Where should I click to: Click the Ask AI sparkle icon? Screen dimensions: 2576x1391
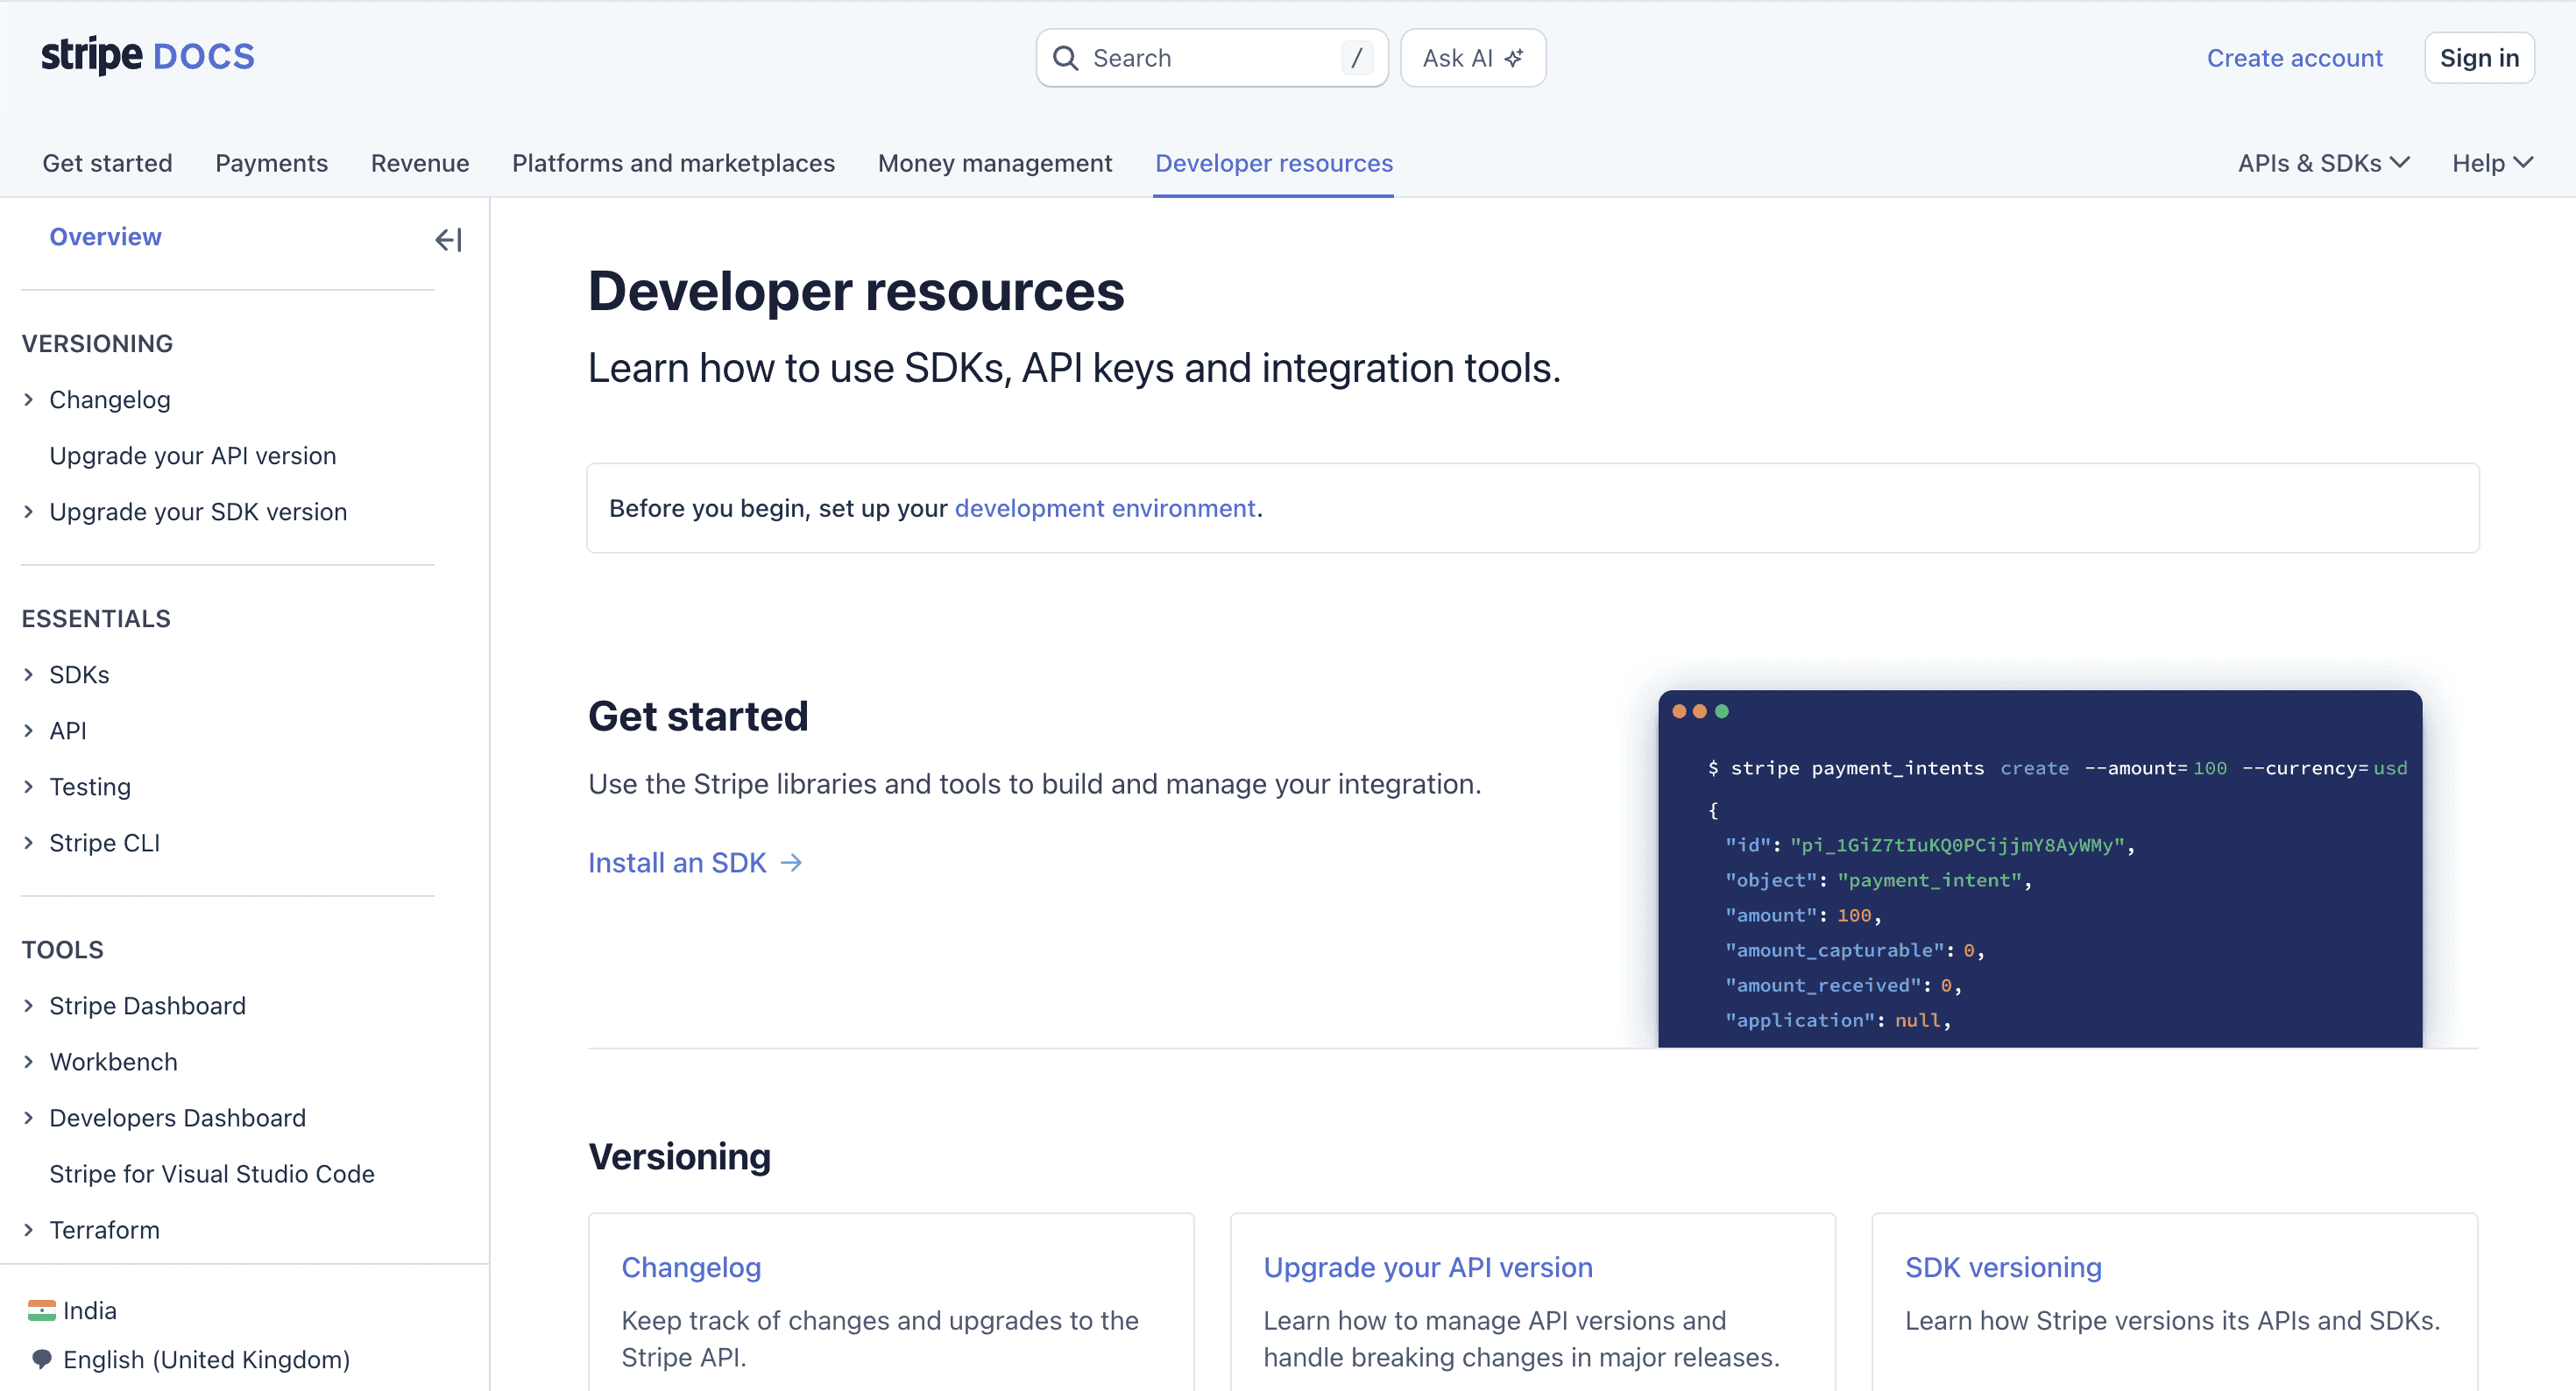click(1514, 58)
